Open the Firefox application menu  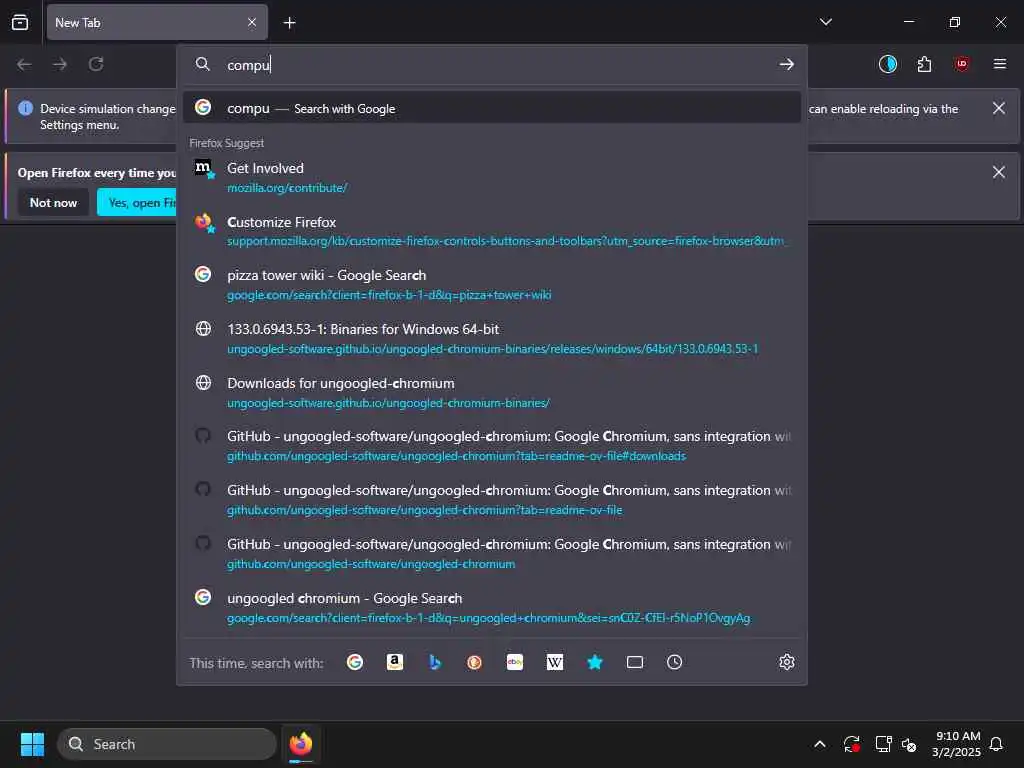[1000, 64]
